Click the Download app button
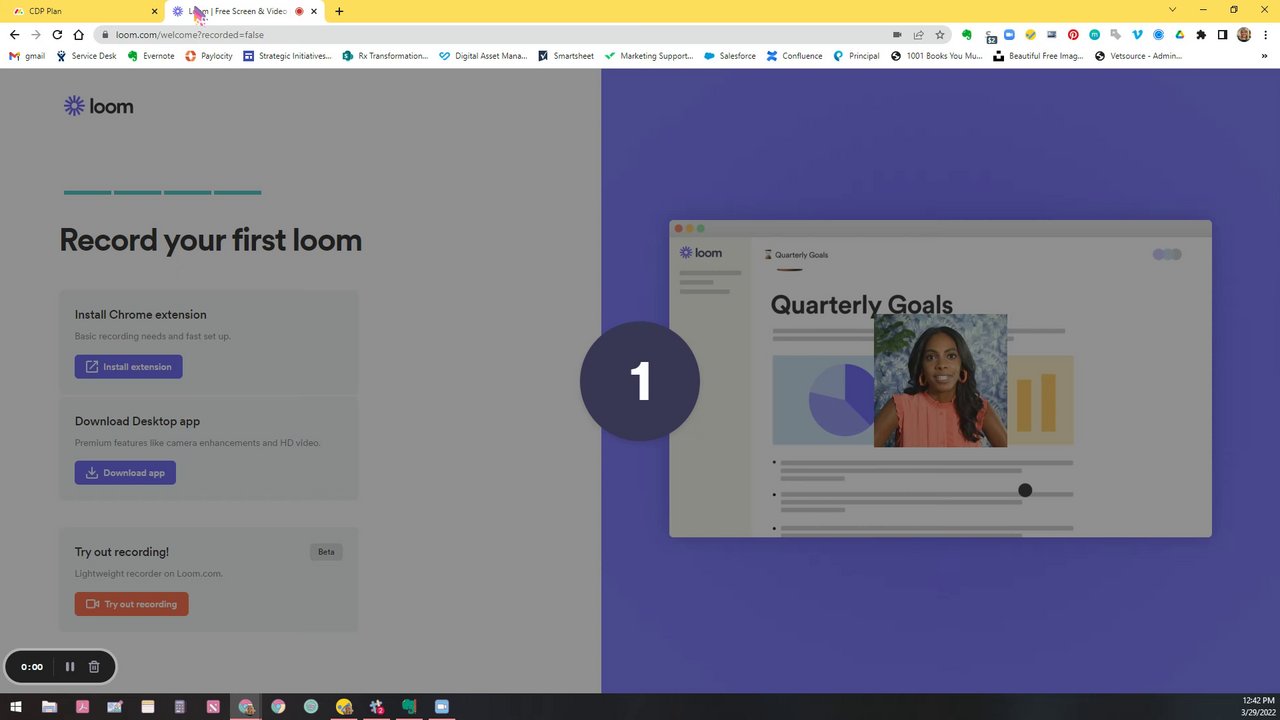Viewport: 1280px width, 720px height. (125, 473)
